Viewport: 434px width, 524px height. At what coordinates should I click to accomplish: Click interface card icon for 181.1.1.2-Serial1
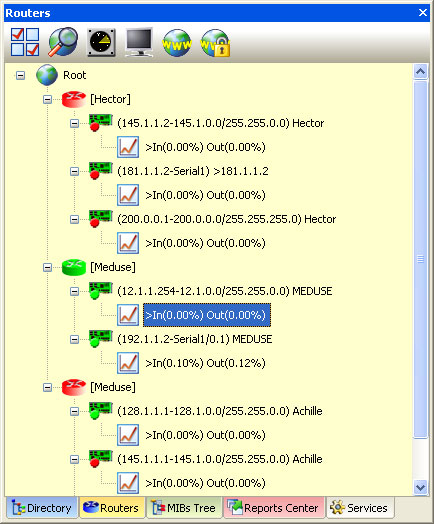[100, 171]
